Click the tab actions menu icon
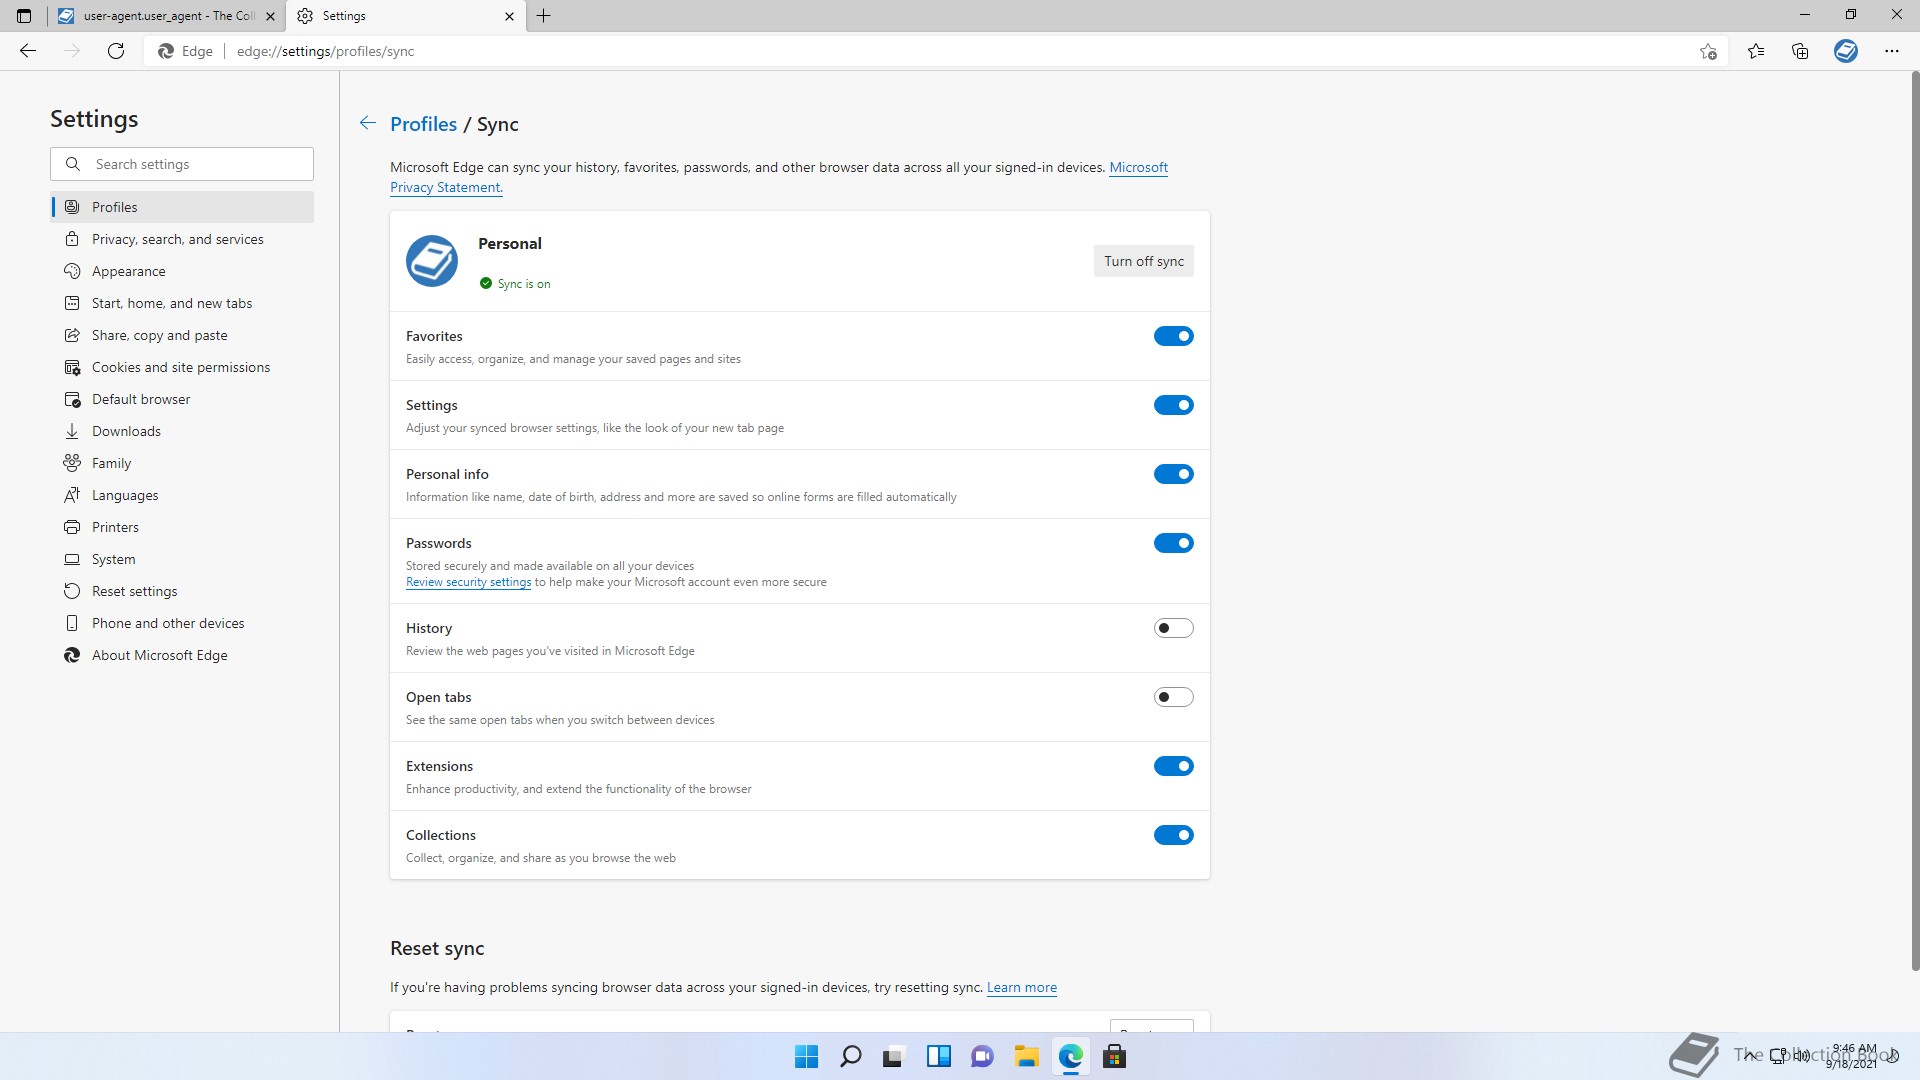The height and width of the screenshot is (1080, 1920). click(24, 16)
